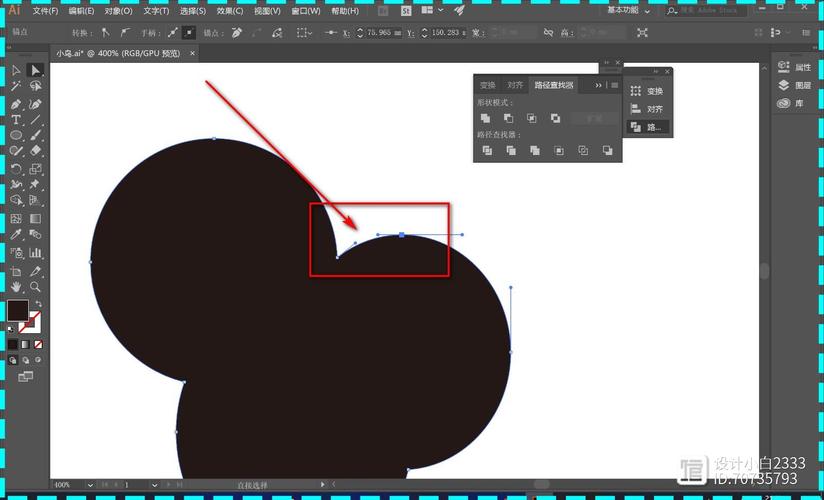The width and height of the screenshot is (824, 500).
Task: Click the Divide pathfinder icon
Action: (x=487, y=151)
